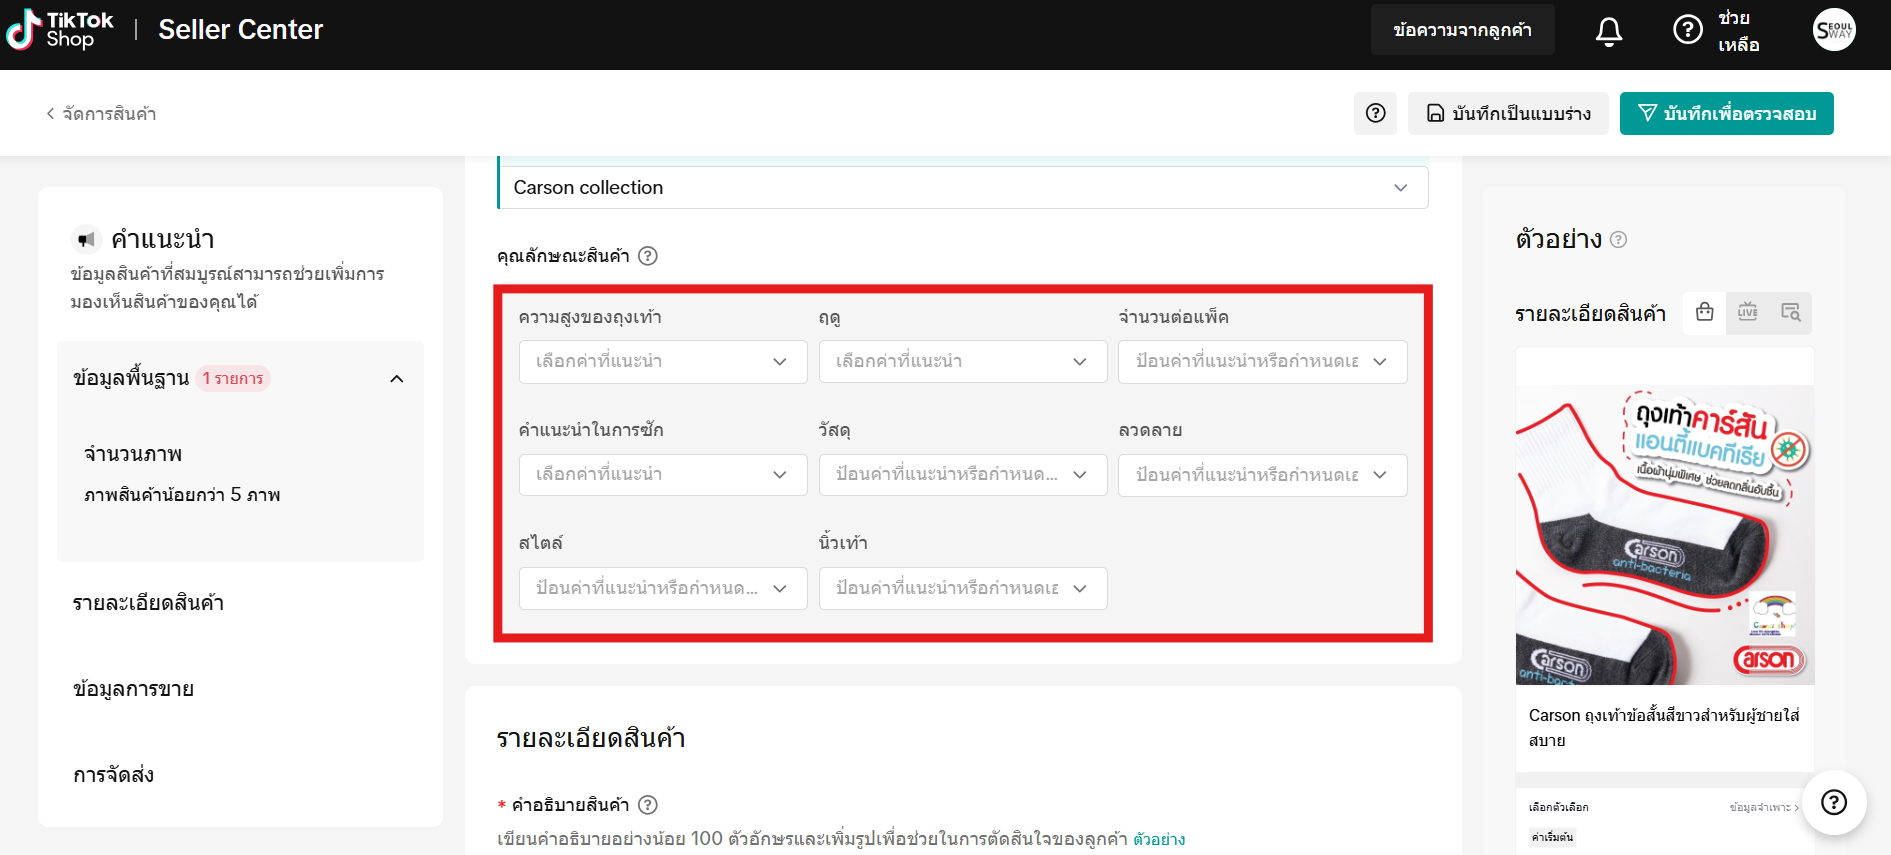Open the notifications bell
Viewport: 1891px width, 855px height.
click(1608, 31)
